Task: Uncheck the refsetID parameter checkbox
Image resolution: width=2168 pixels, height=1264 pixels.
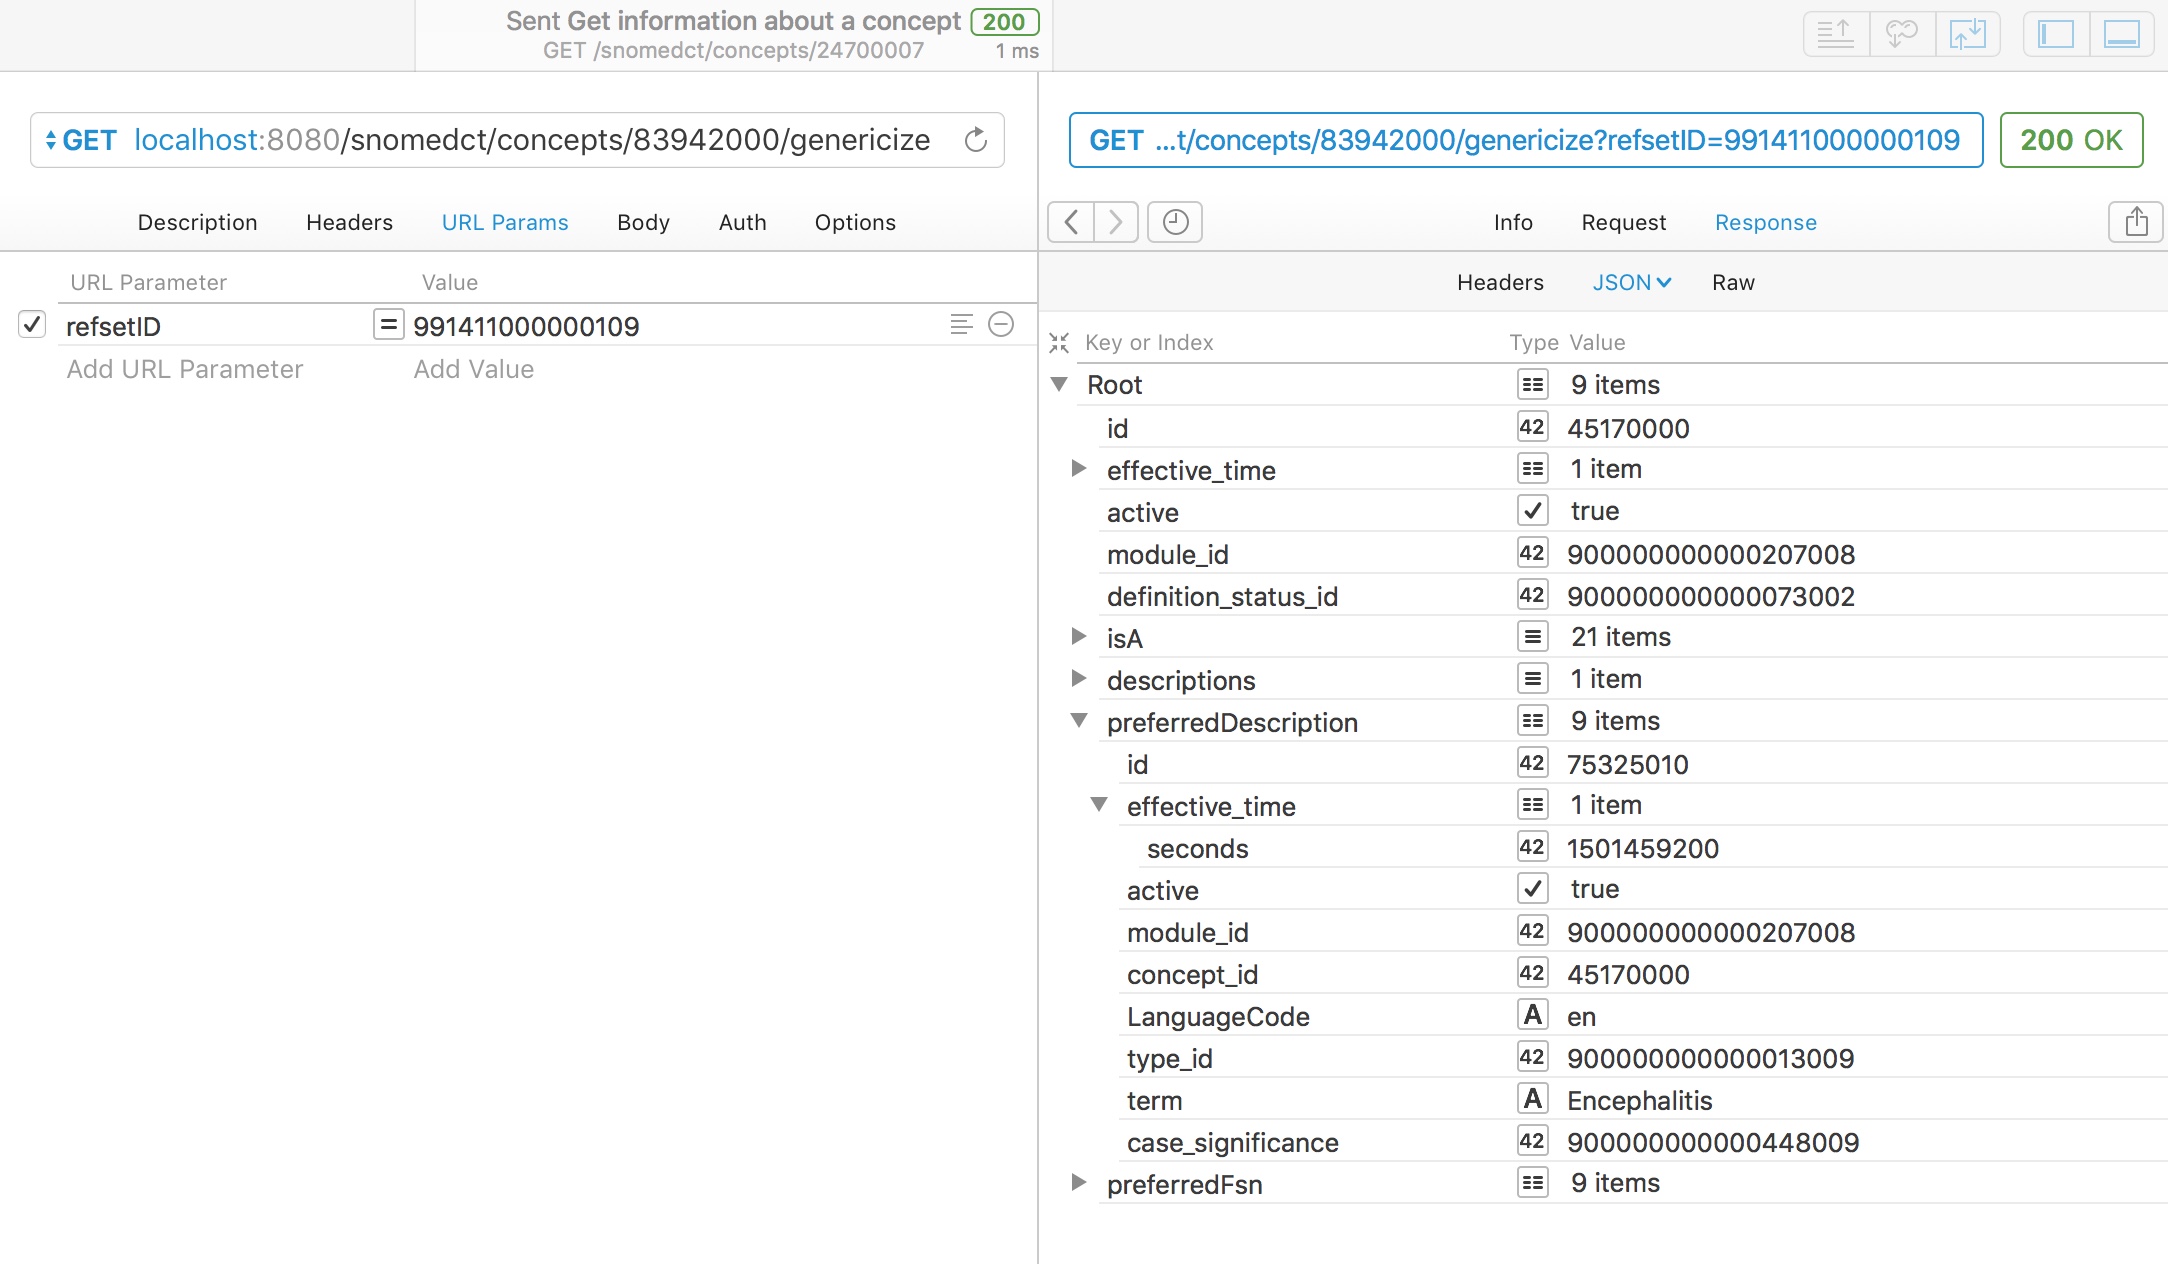Action: tap(32, 324)
